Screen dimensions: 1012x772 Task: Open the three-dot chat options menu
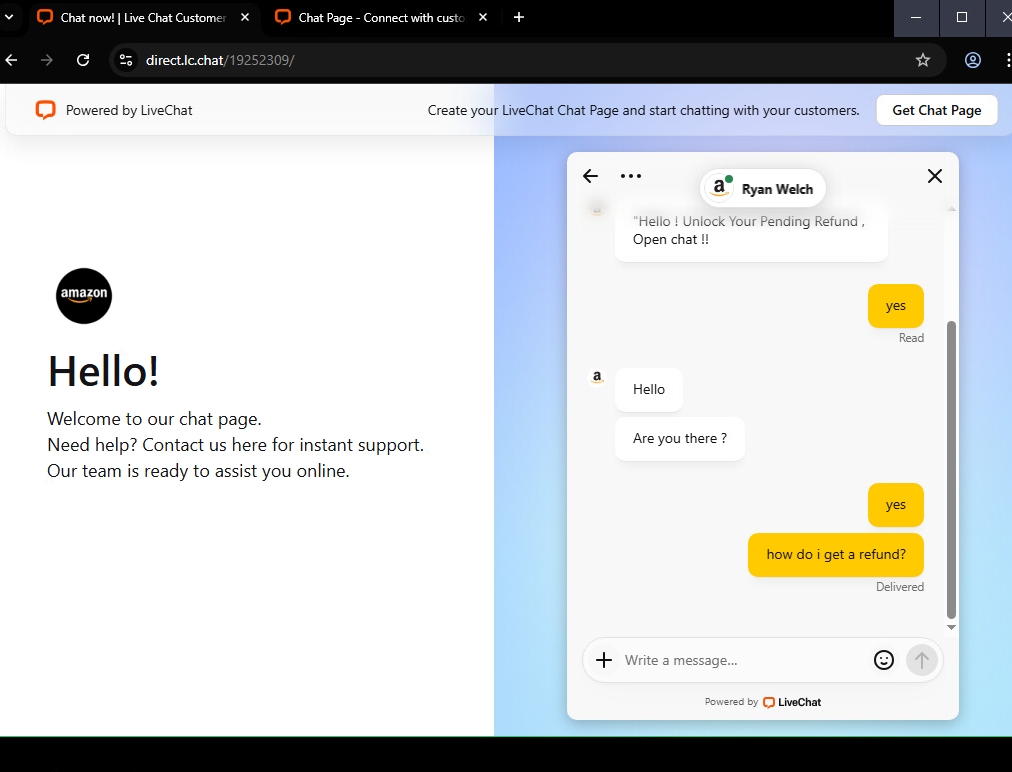pyautogui.click(x=630, y=176)
